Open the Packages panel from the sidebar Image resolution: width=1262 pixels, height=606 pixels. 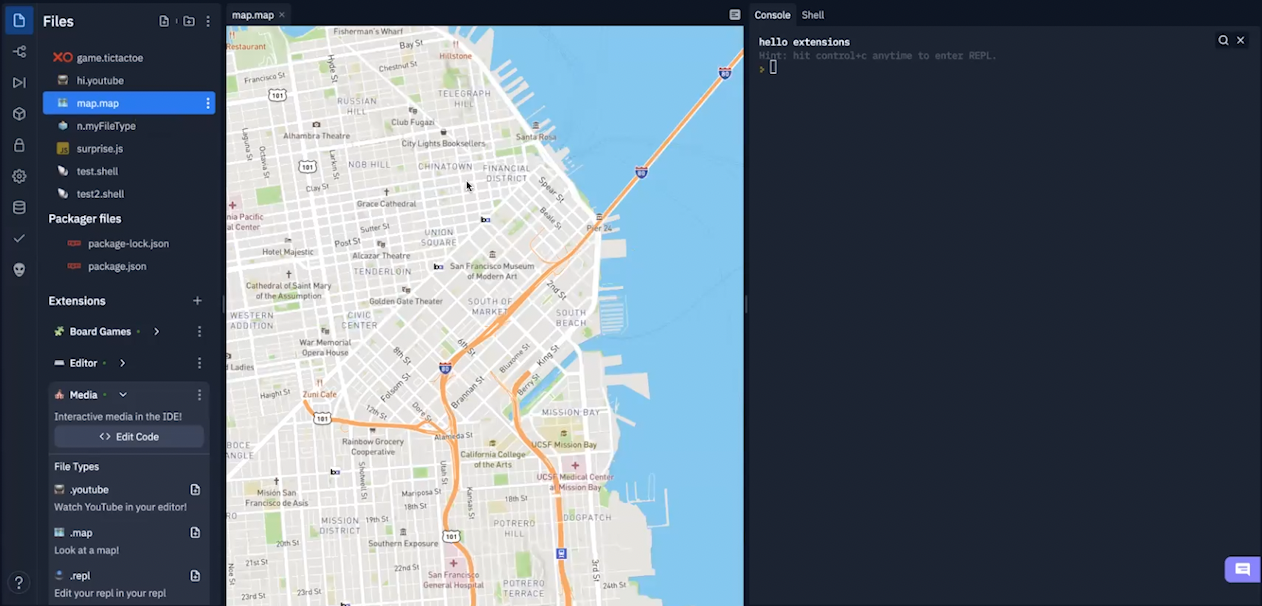[19, 113]
